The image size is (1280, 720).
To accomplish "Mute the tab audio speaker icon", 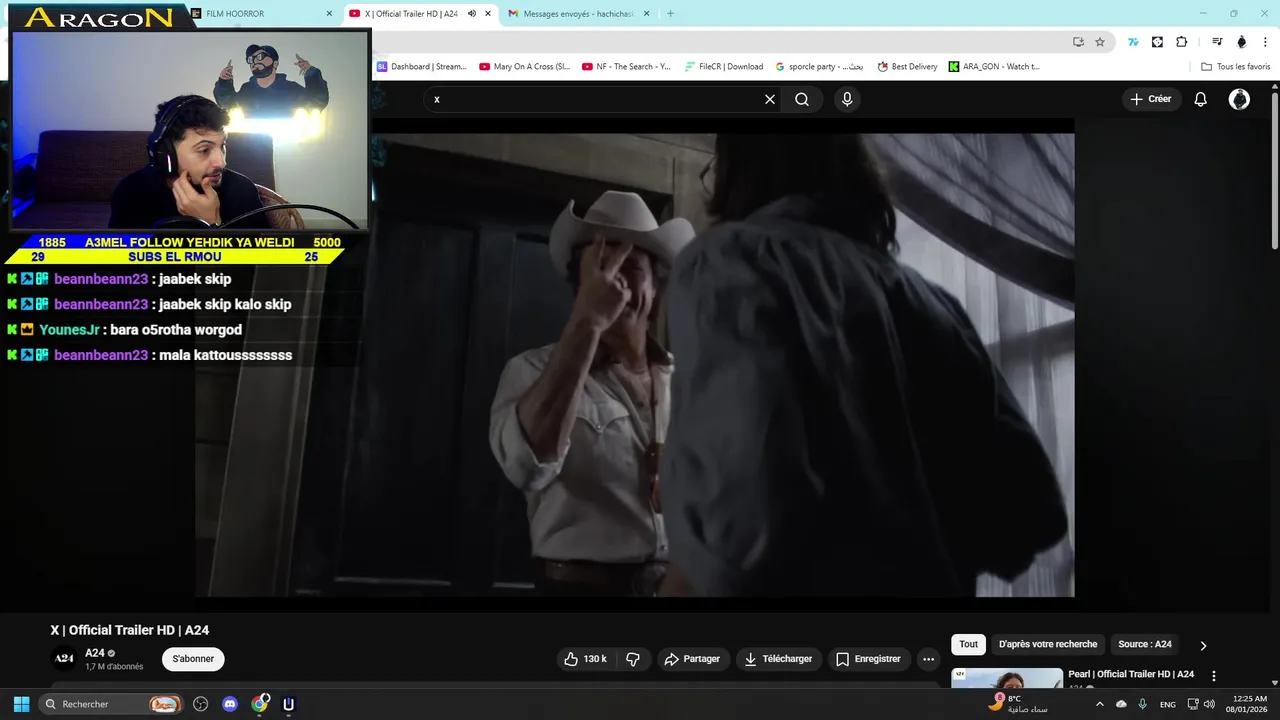I will click(x=472, y=14).
